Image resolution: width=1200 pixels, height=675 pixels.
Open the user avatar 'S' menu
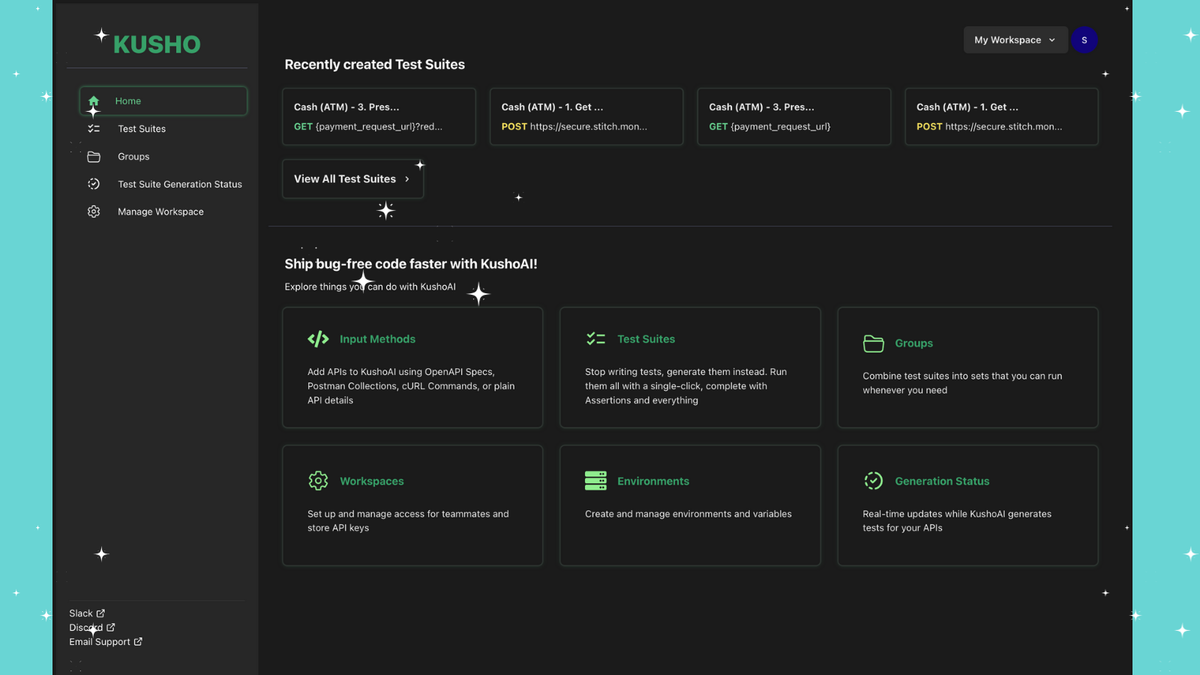[1084, 40]
